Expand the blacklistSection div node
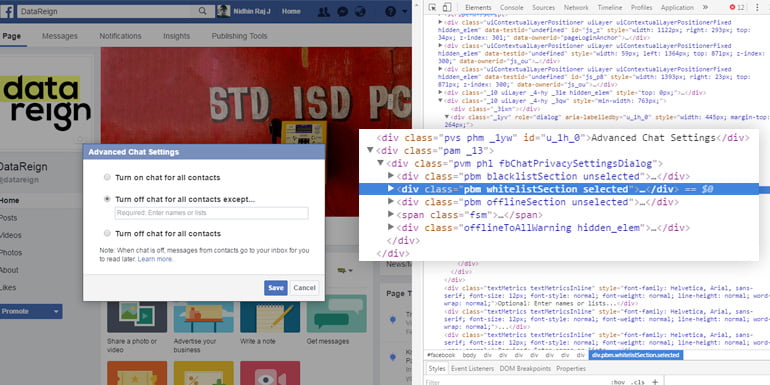This screenshot has height=385, width=770. (391, 176)
